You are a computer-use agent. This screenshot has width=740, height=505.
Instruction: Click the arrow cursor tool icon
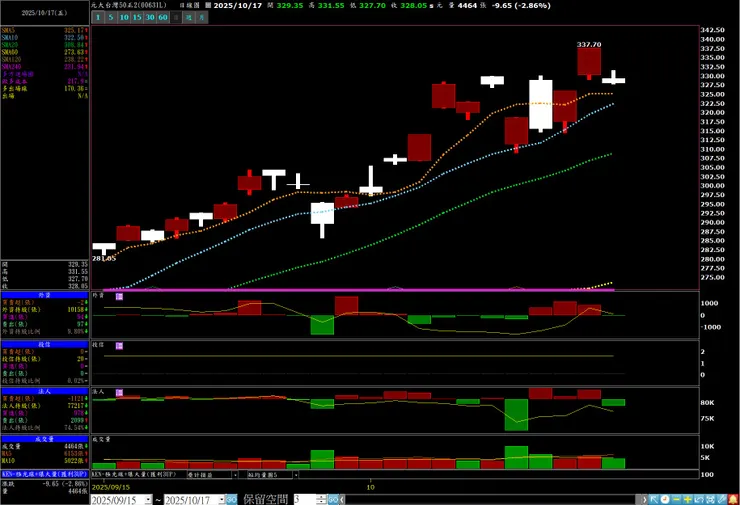pos(654,499)
